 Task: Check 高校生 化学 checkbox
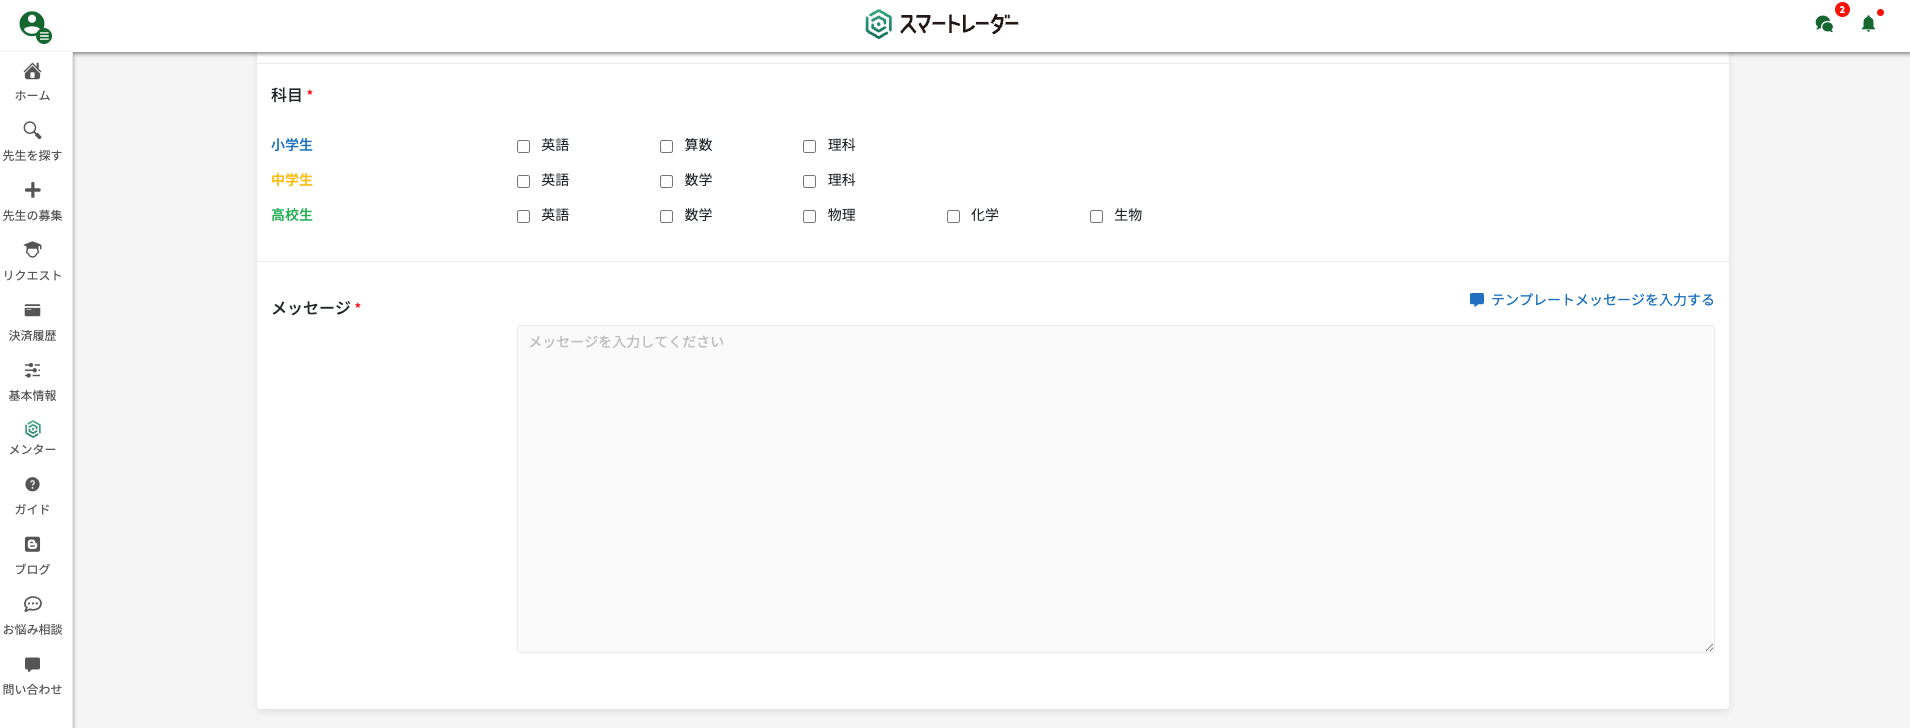pos(953,216)
